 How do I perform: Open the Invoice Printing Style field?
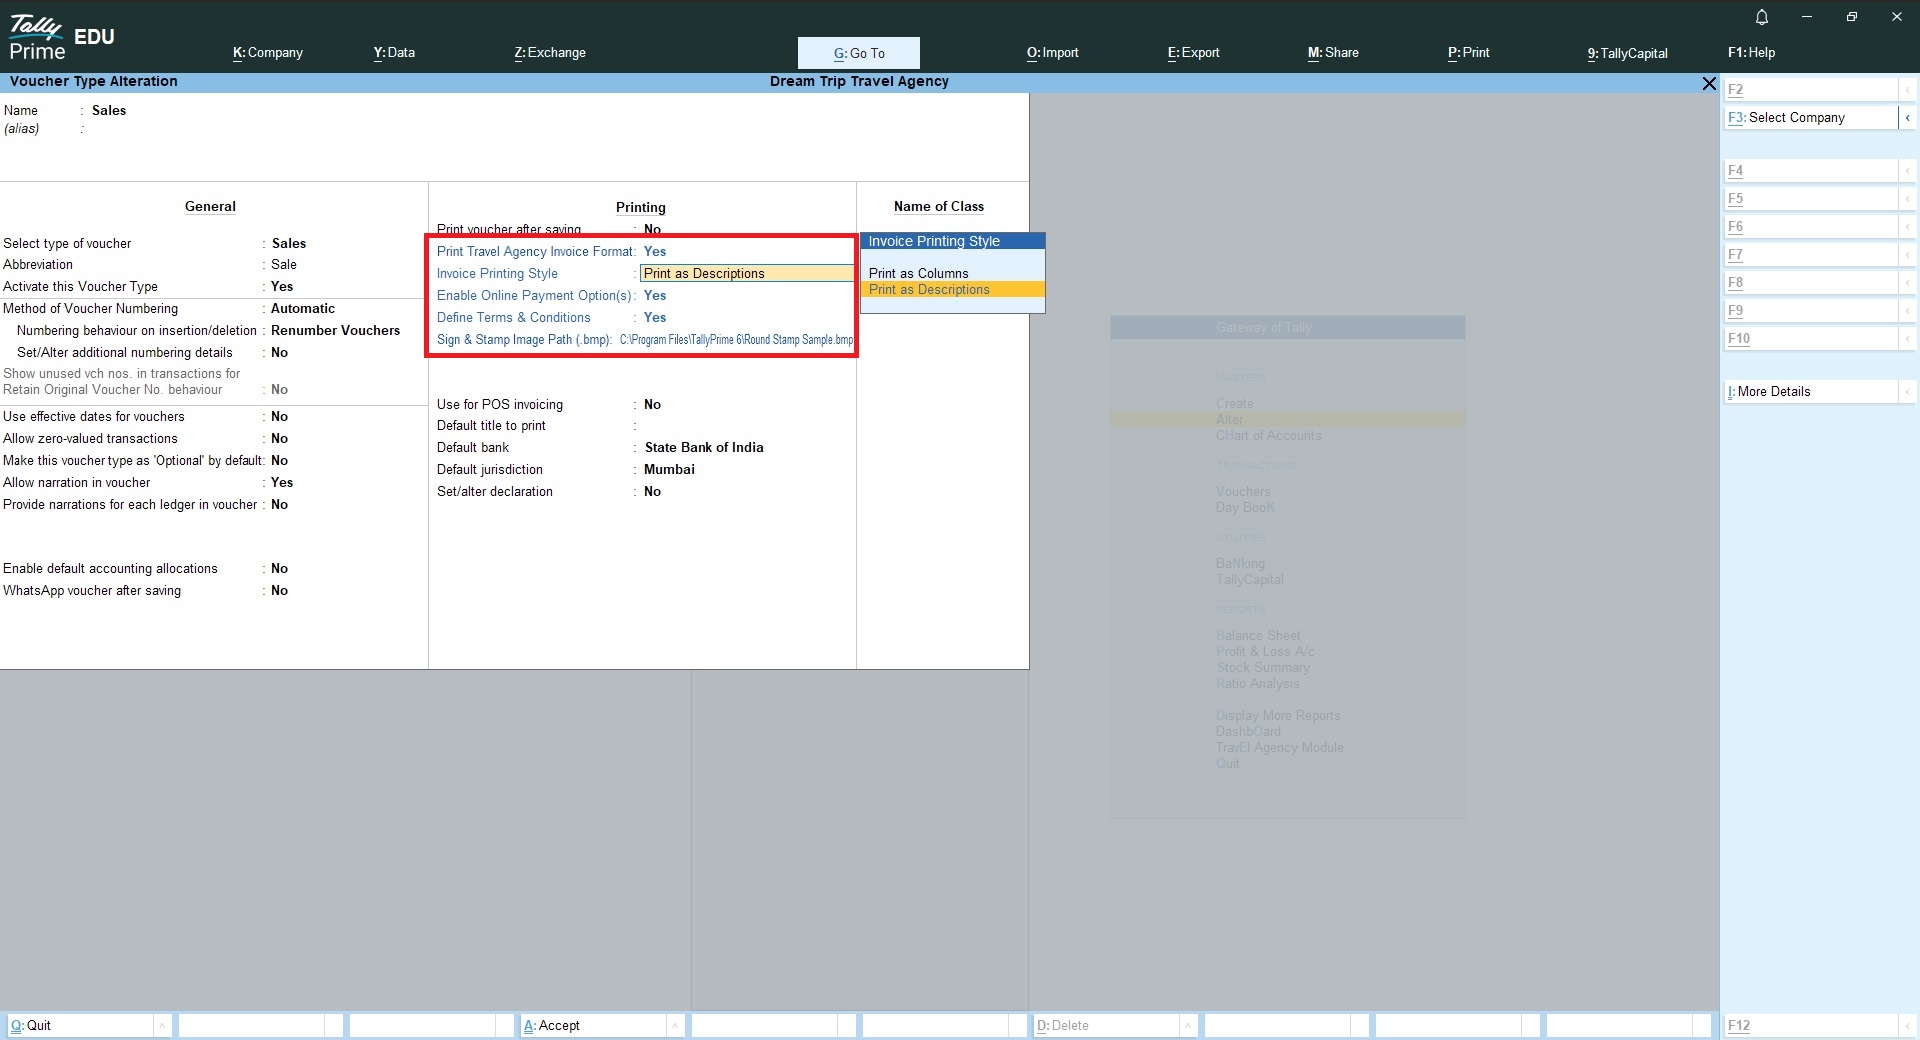pyautogui.click(x=746, y=274)
